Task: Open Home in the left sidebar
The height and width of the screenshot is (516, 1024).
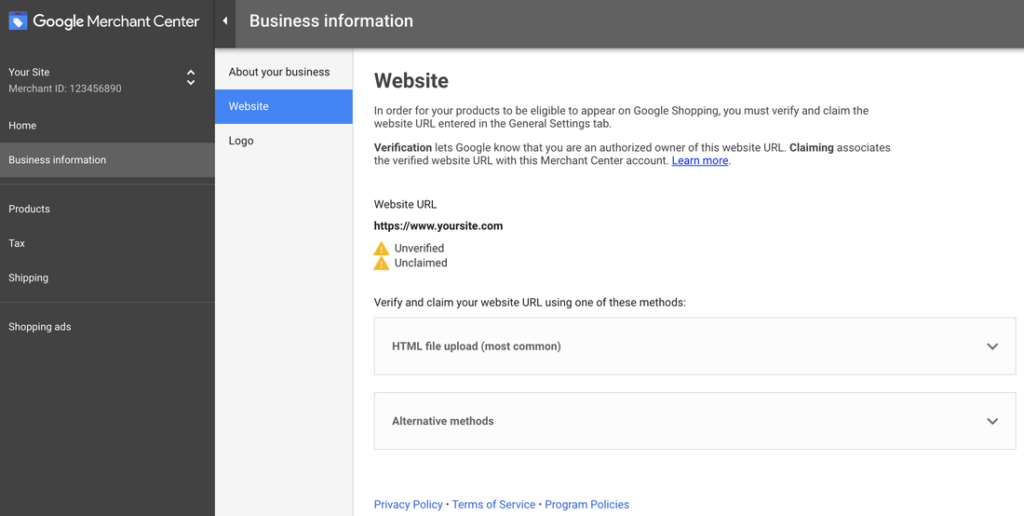Action: 22,125
